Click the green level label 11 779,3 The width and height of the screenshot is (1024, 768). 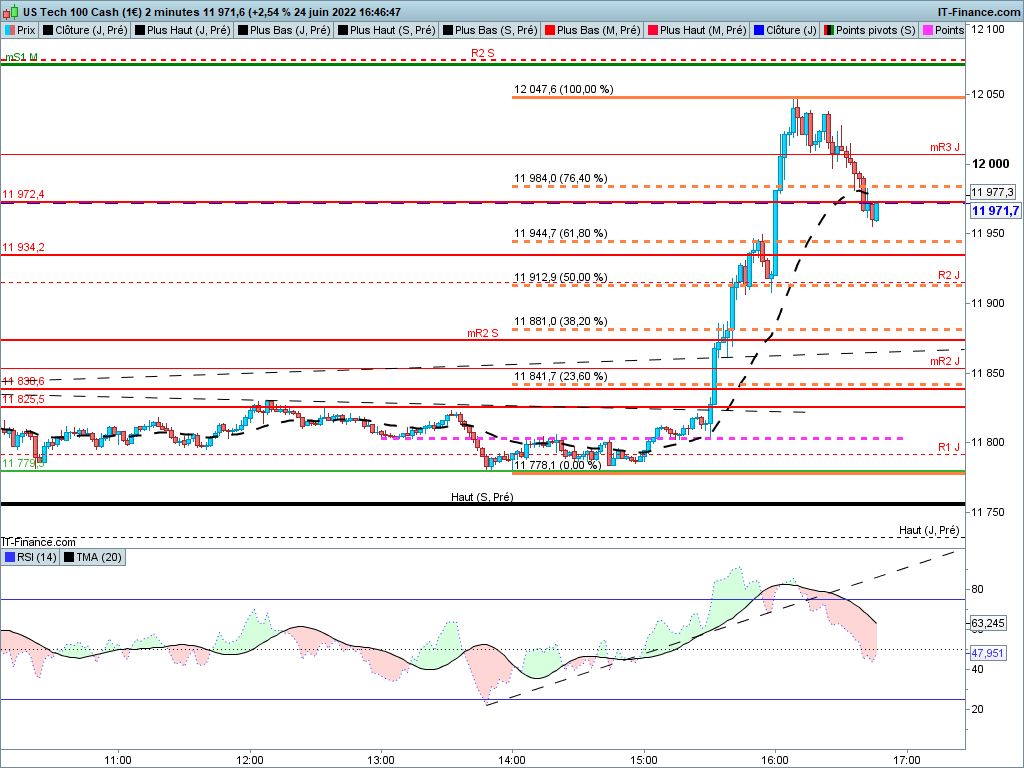24,464
